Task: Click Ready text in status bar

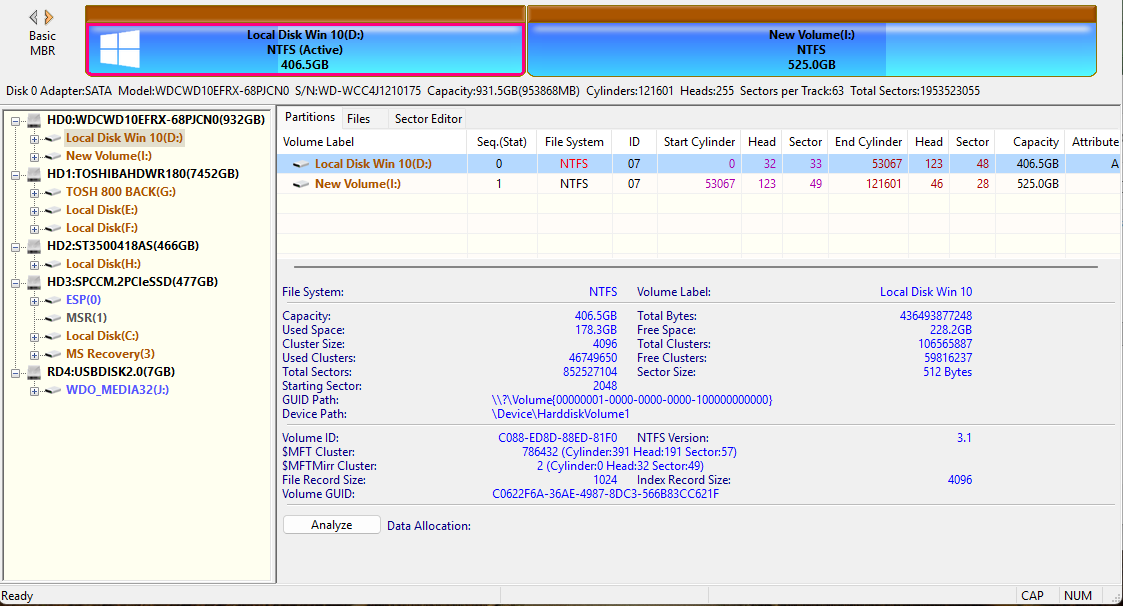Action: click(17, 596)
